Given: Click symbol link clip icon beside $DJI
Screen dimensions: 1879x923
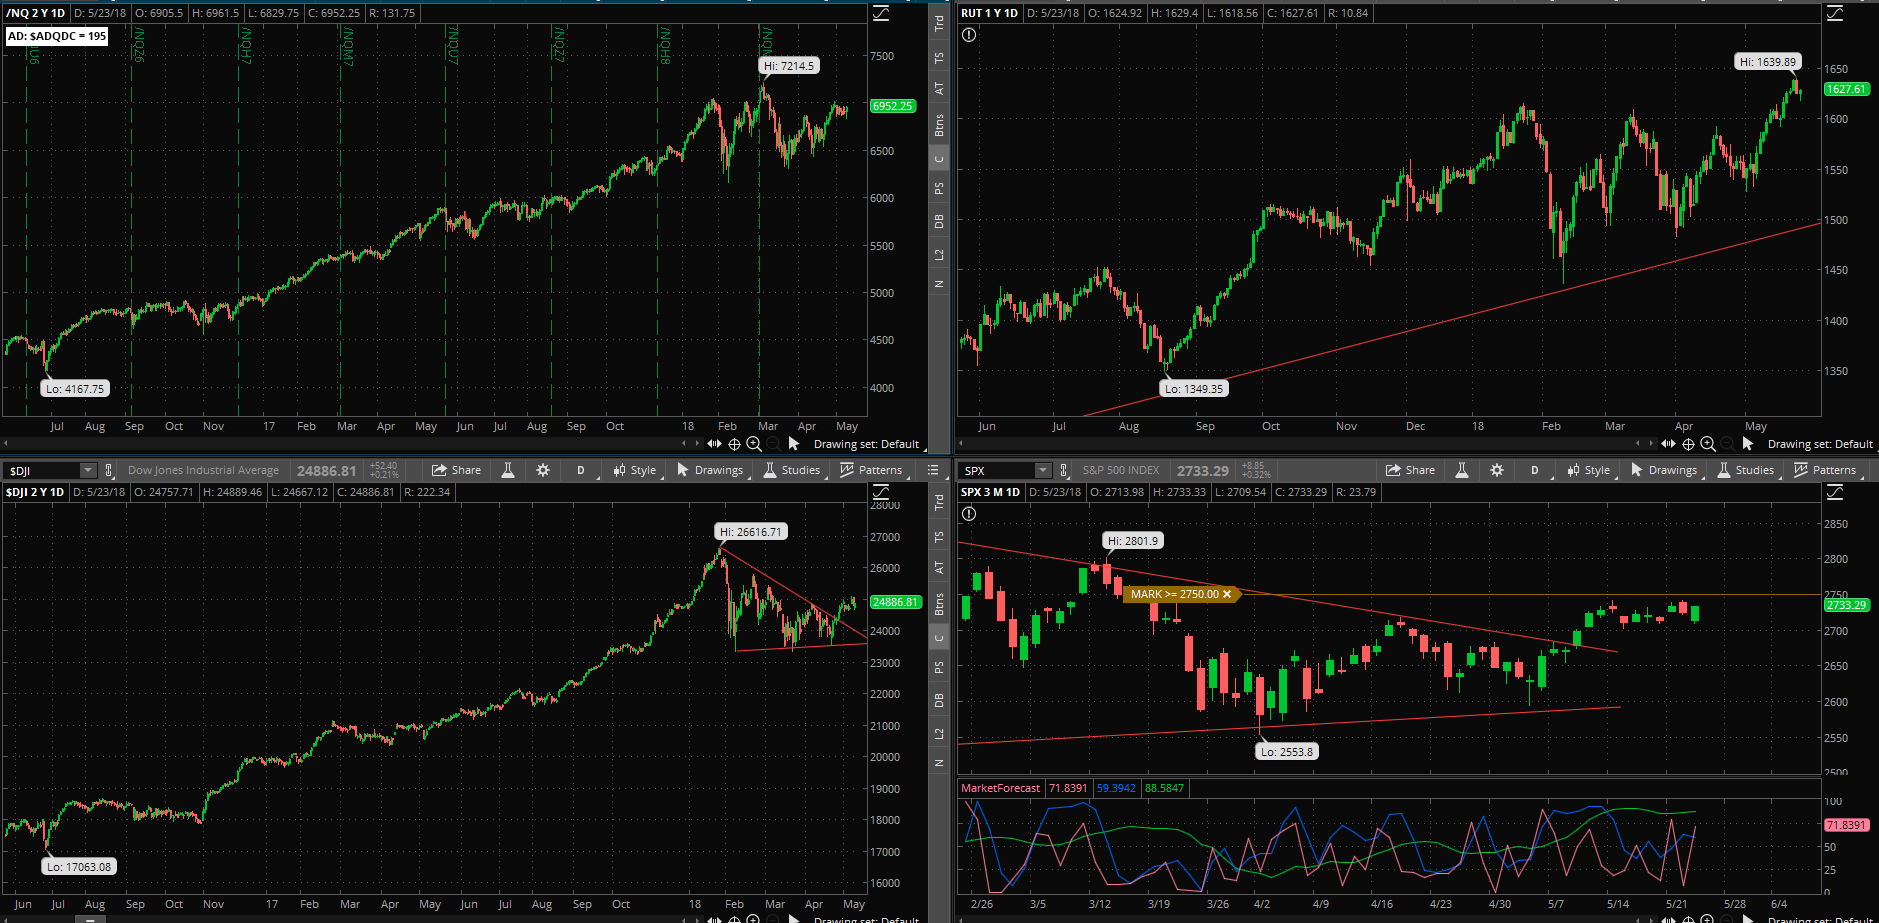Looking at the screenshot, I should (x=109, y=470).
